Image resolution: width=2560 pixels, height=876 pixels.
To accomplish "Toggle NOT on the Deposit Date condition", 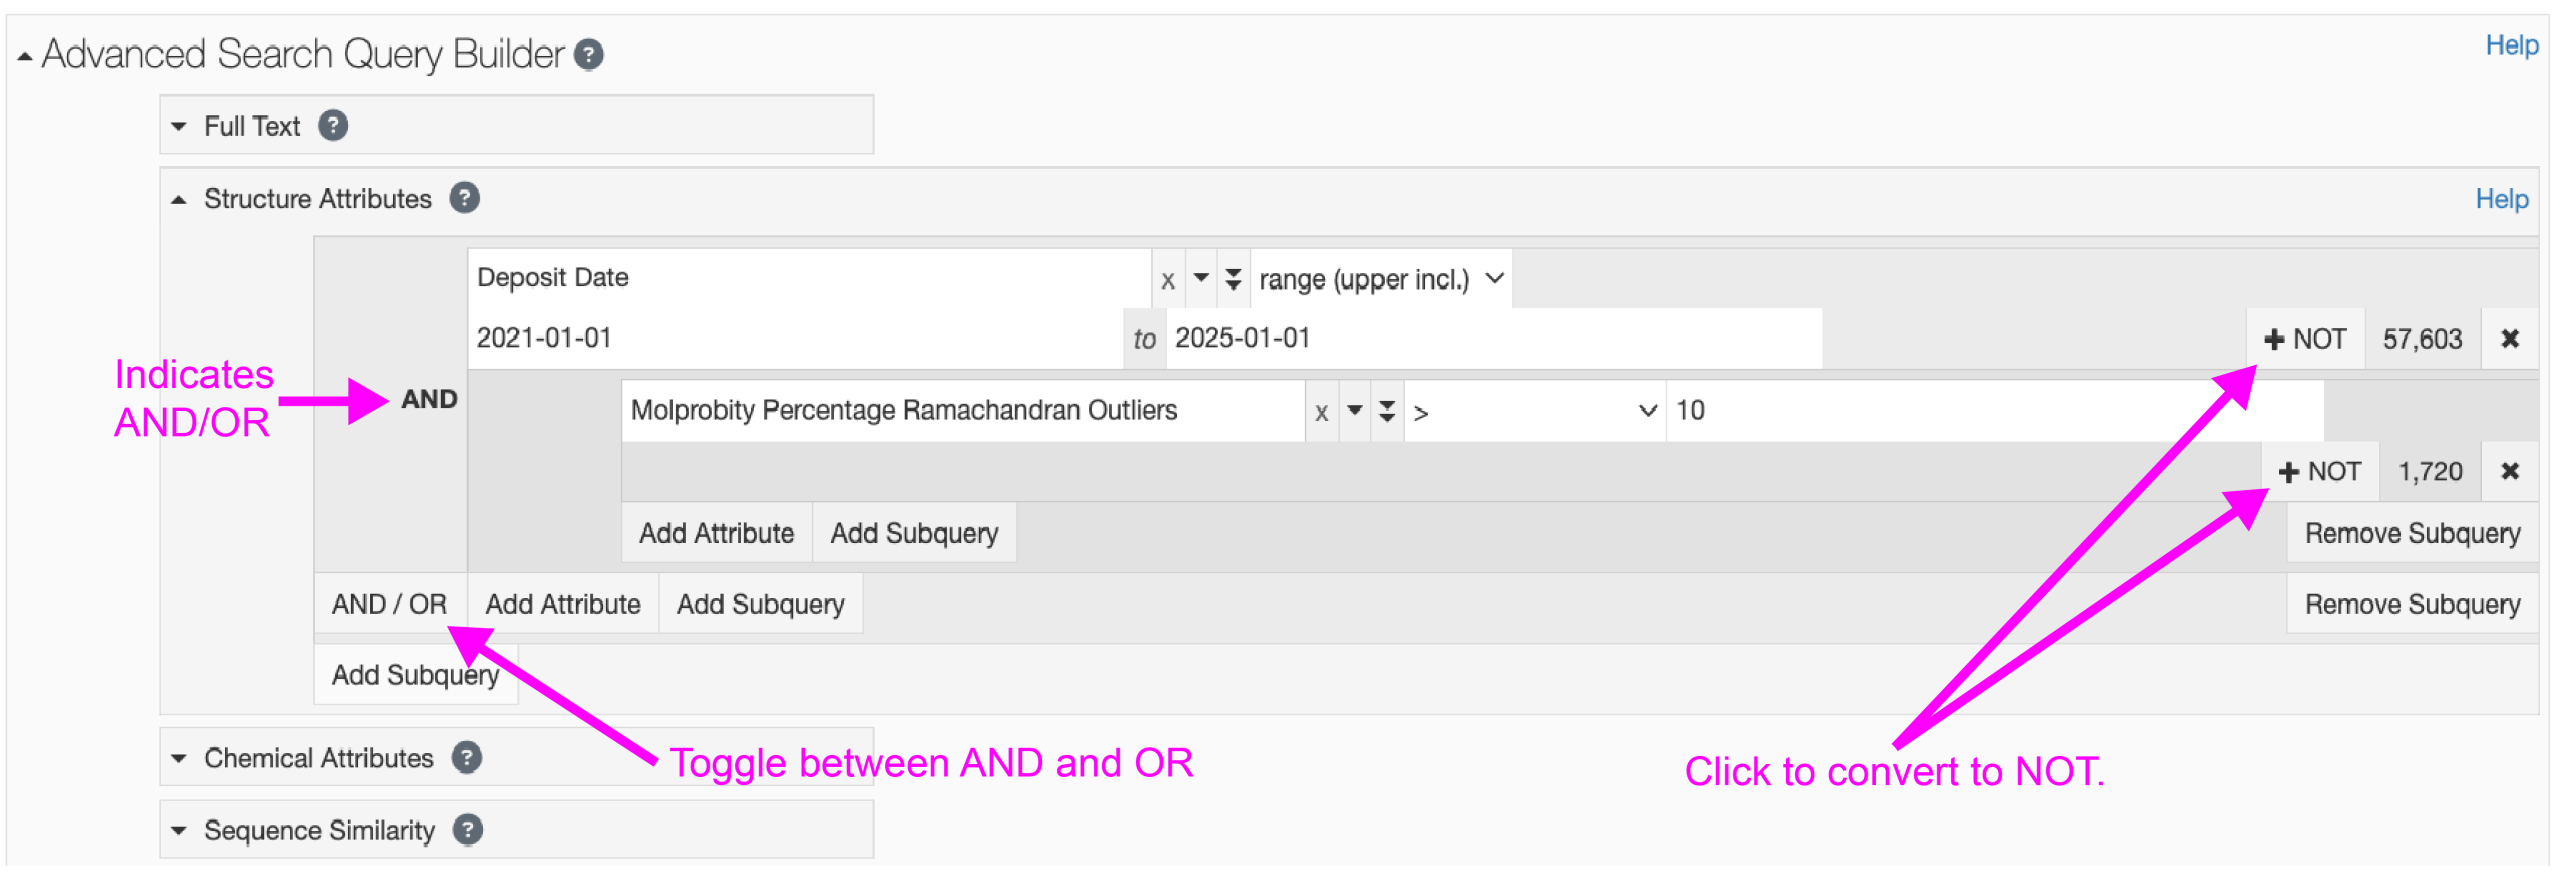I will (x=2304, y=339).
